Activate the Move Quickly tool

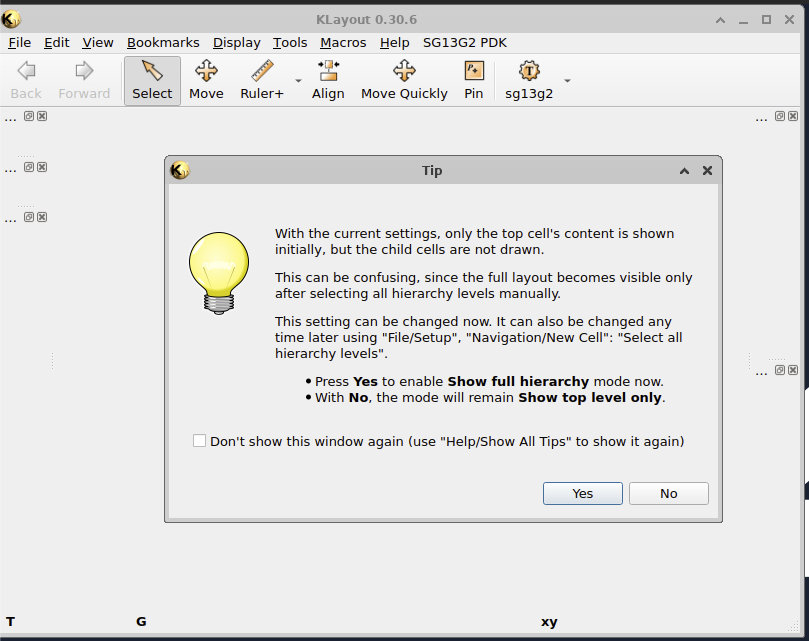[404, 80]
